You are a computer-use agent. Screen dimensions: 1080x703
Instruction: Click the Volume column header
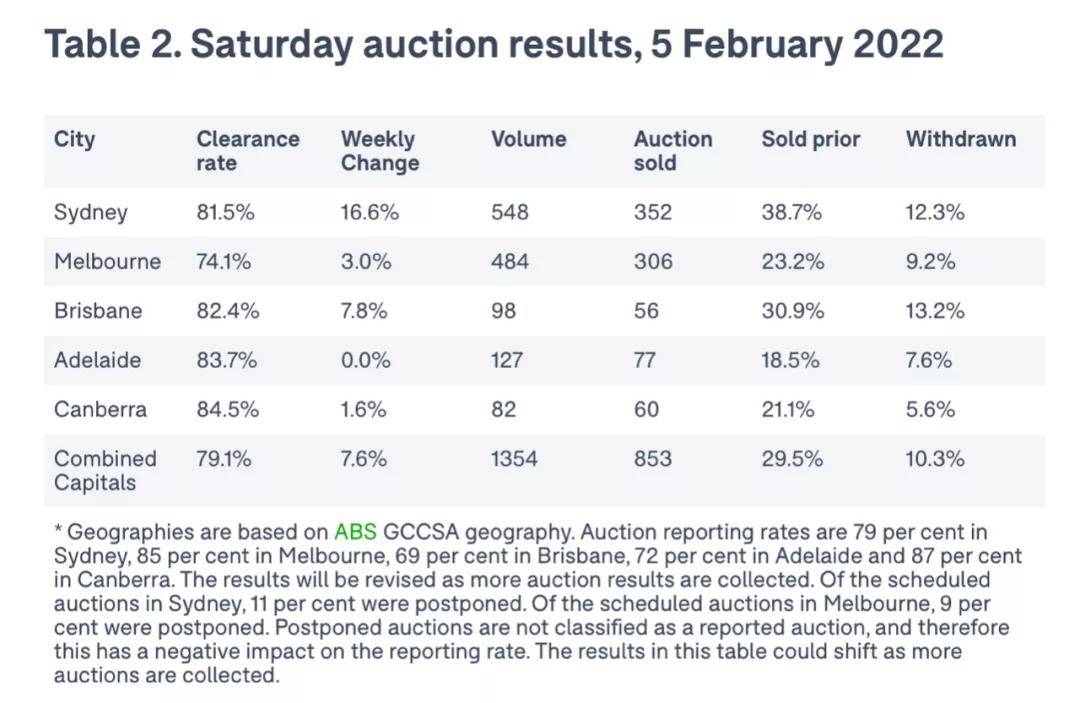pyautogui.click(x=528, y=139)
